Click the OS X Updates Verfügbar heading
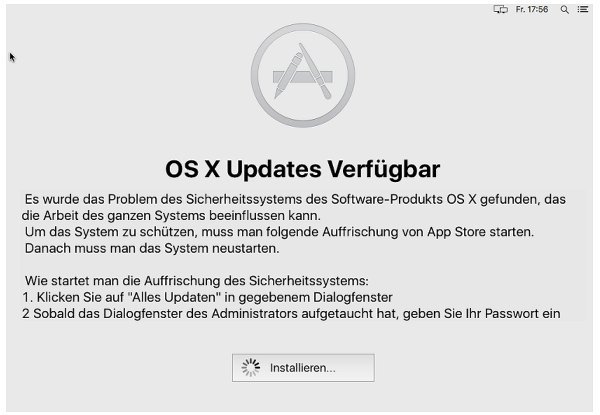 click(303, 169)
